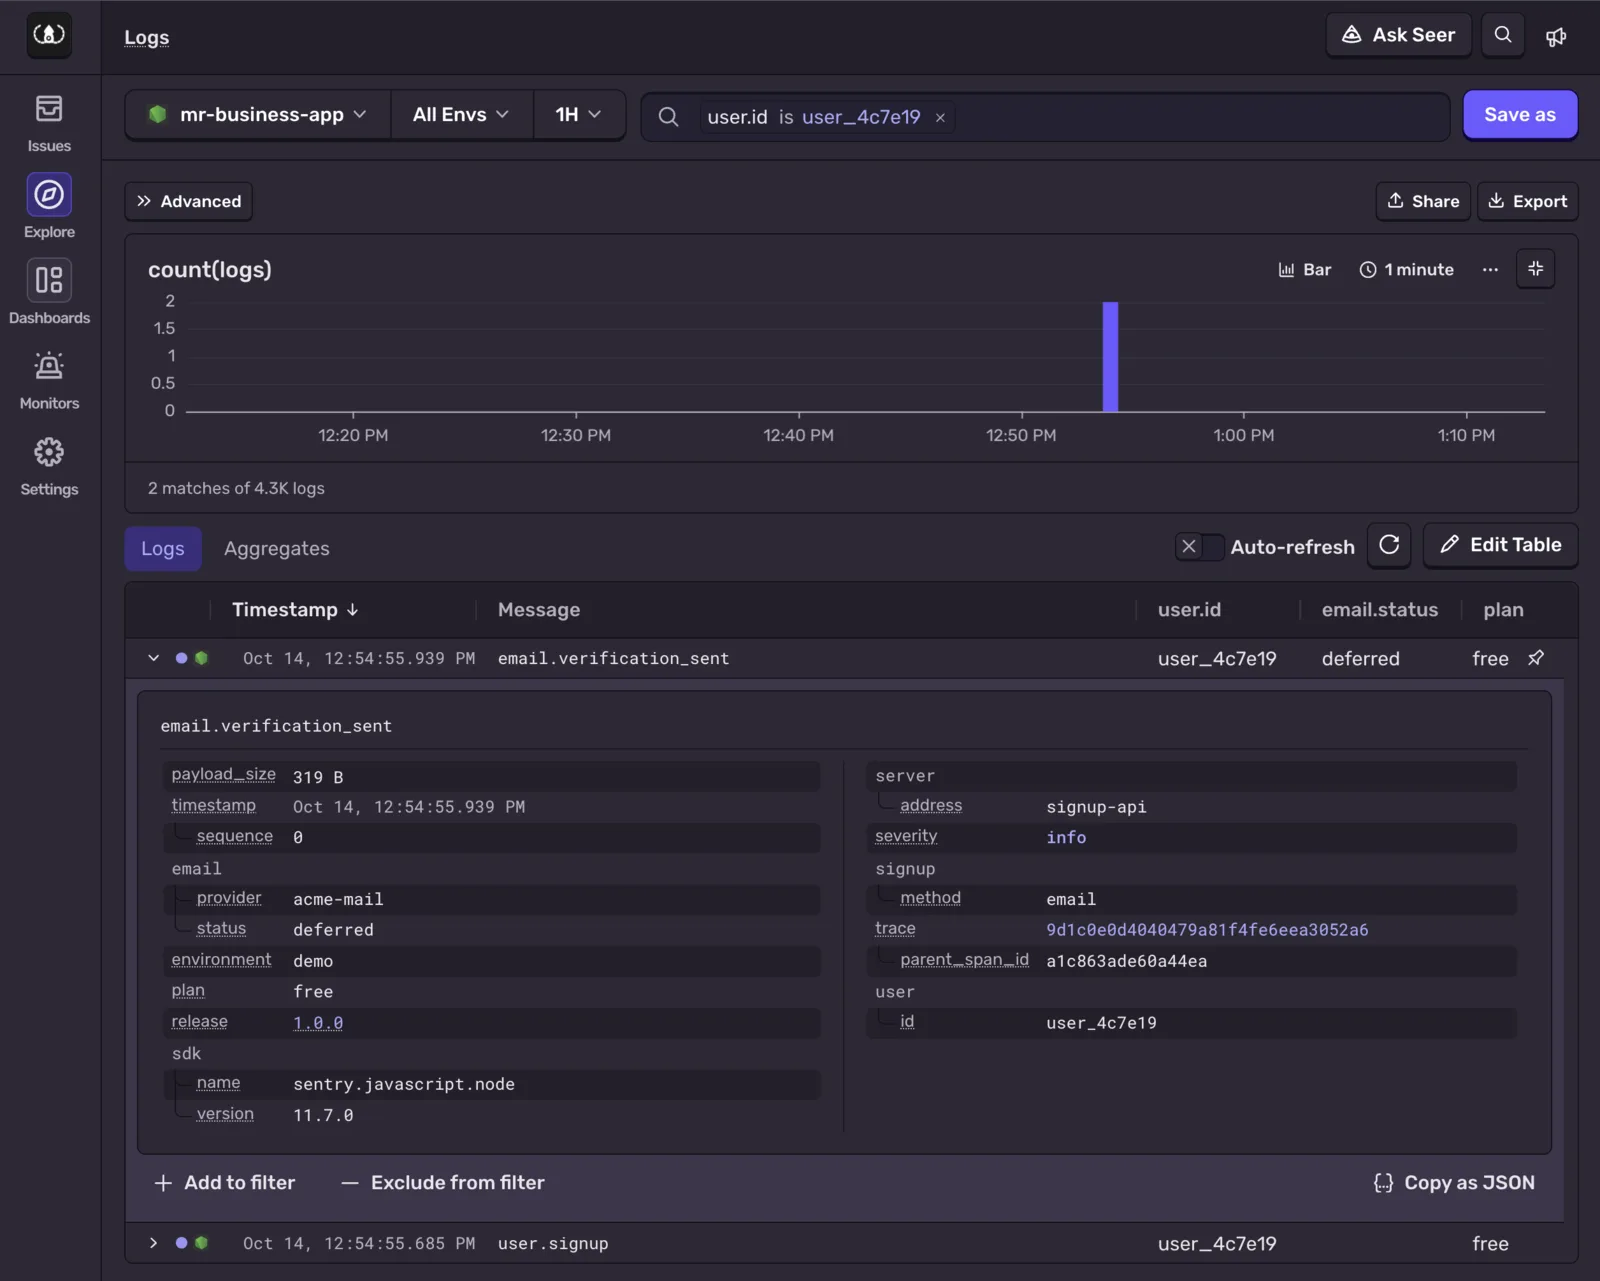Click the info severity value
Image resolution: width=1600 pixels, height=1281 pixels.
(1066, 838)
